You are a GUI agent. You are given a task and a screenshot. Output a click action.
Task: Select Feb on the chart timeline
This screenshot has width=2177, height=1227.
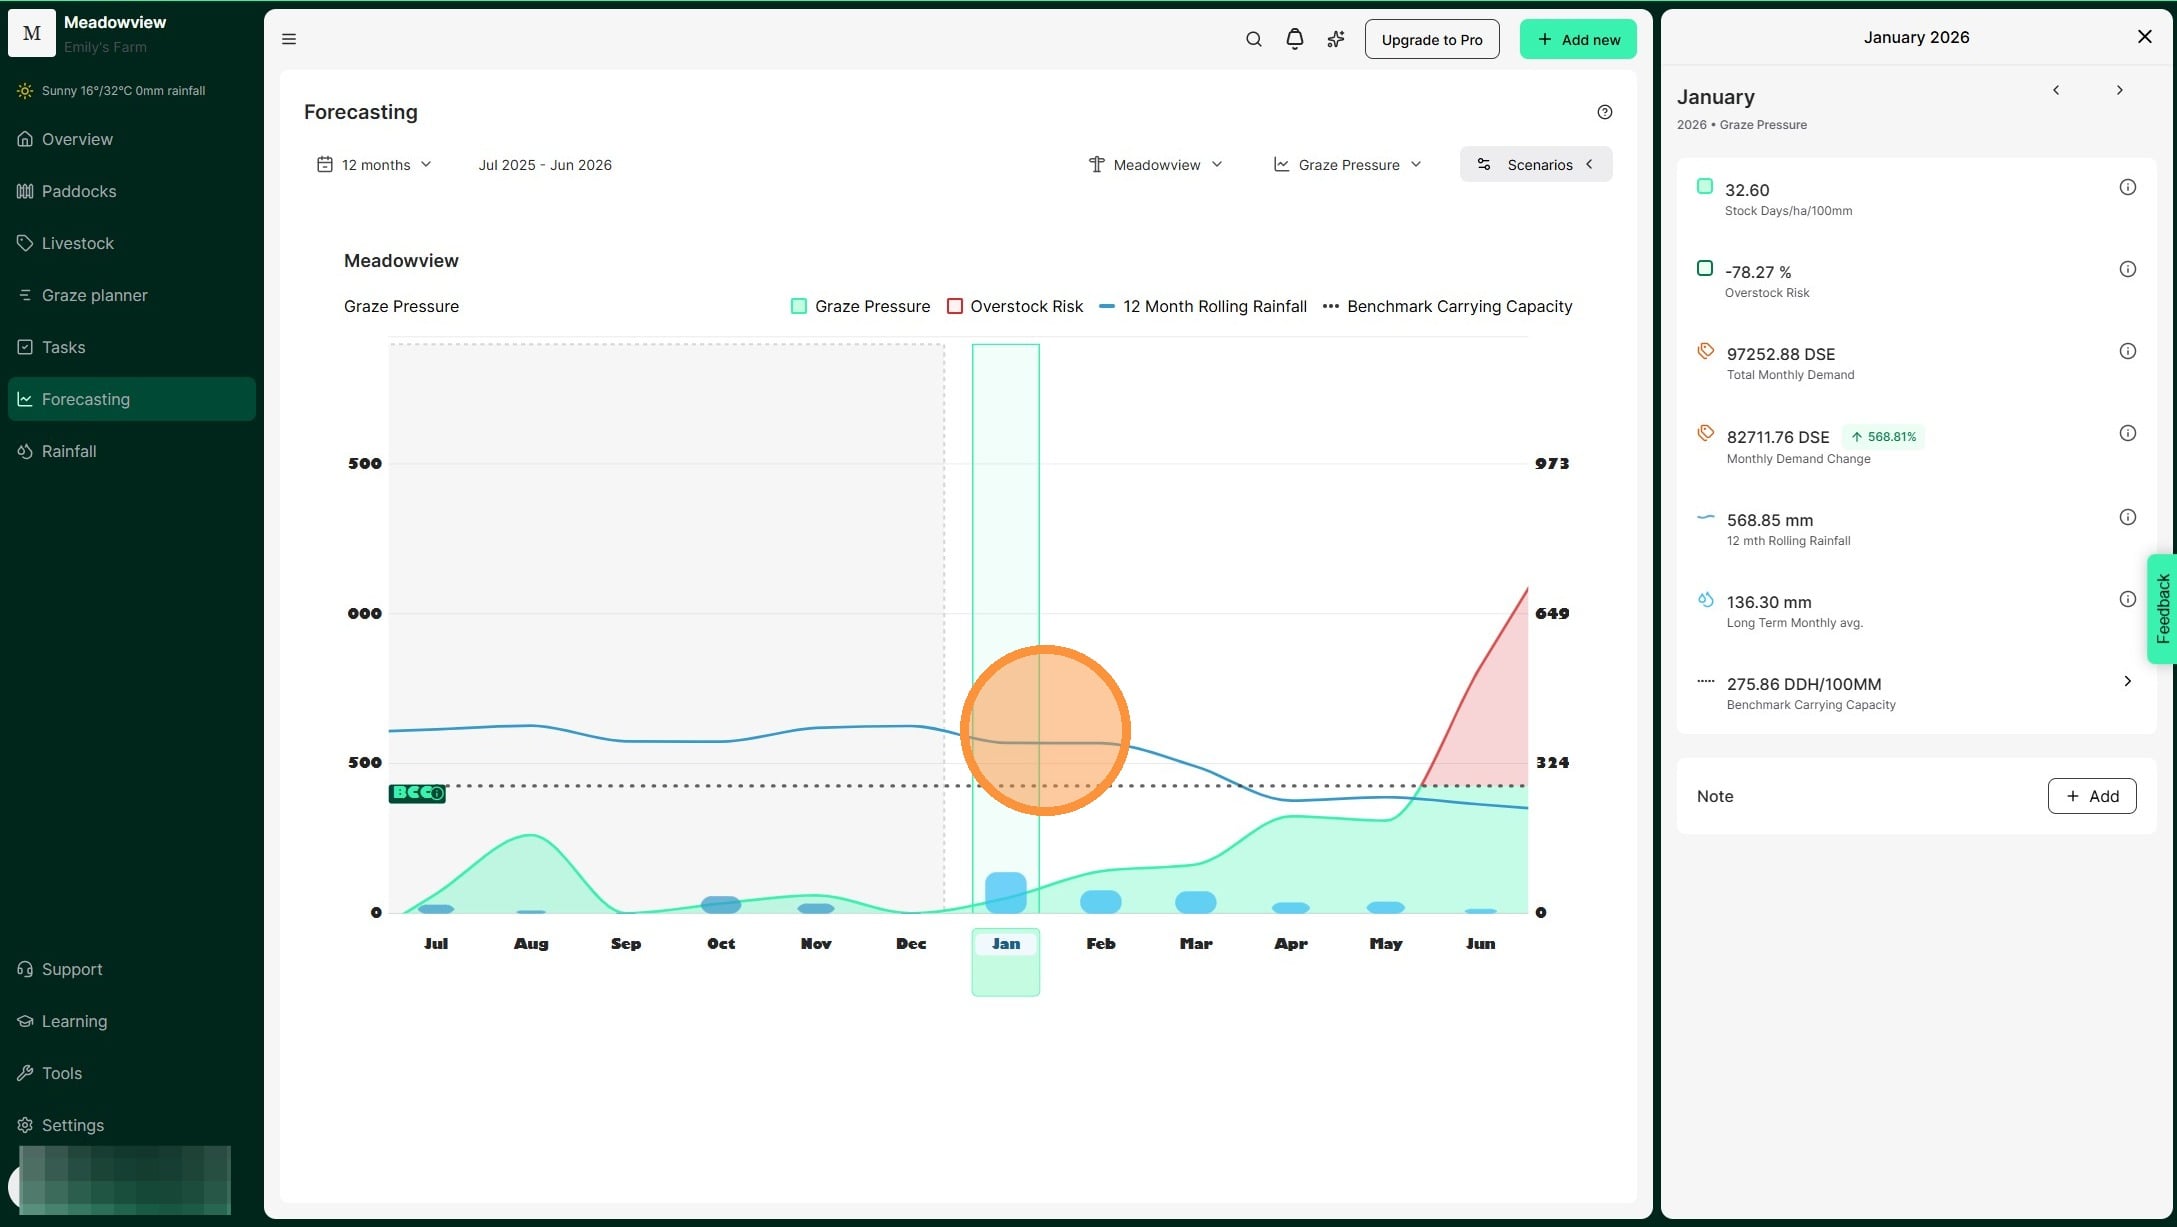[1100, 943]
